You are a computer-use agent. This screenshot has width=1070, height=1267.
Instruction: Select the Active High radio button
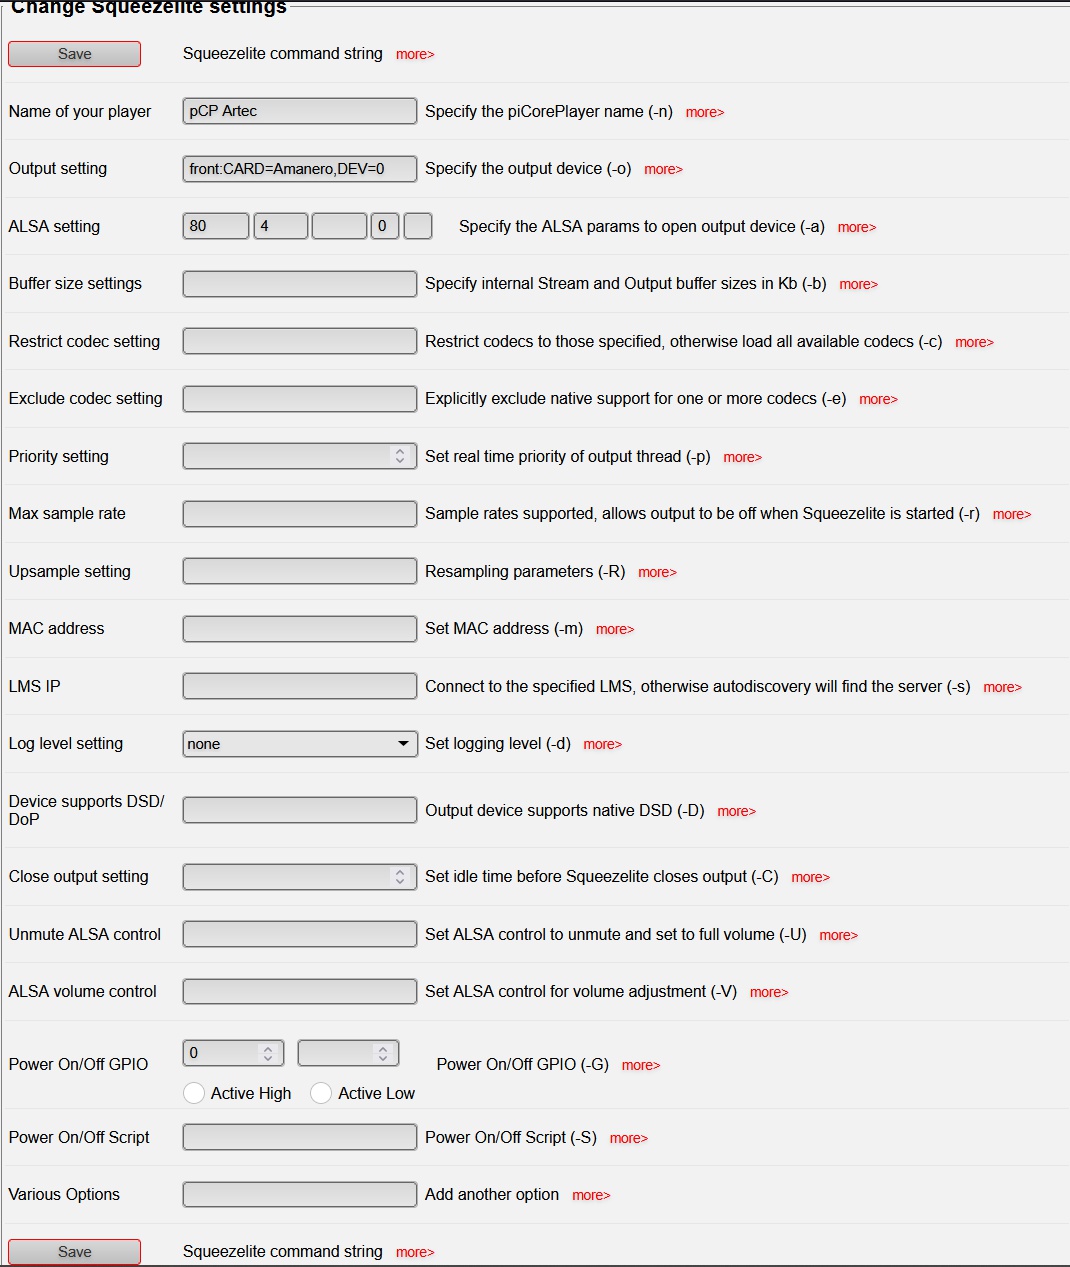(x=194, y=1093)
